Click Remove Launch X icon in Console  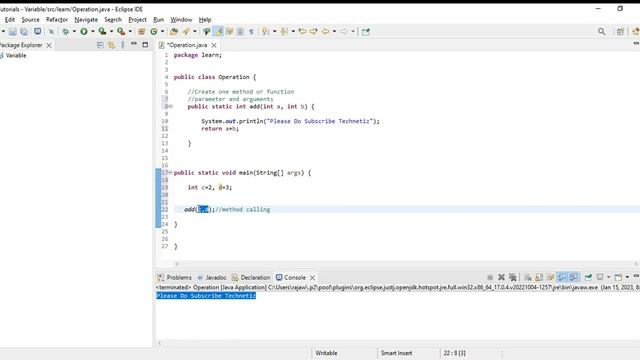pyautogui.click(x=502, y=277)
